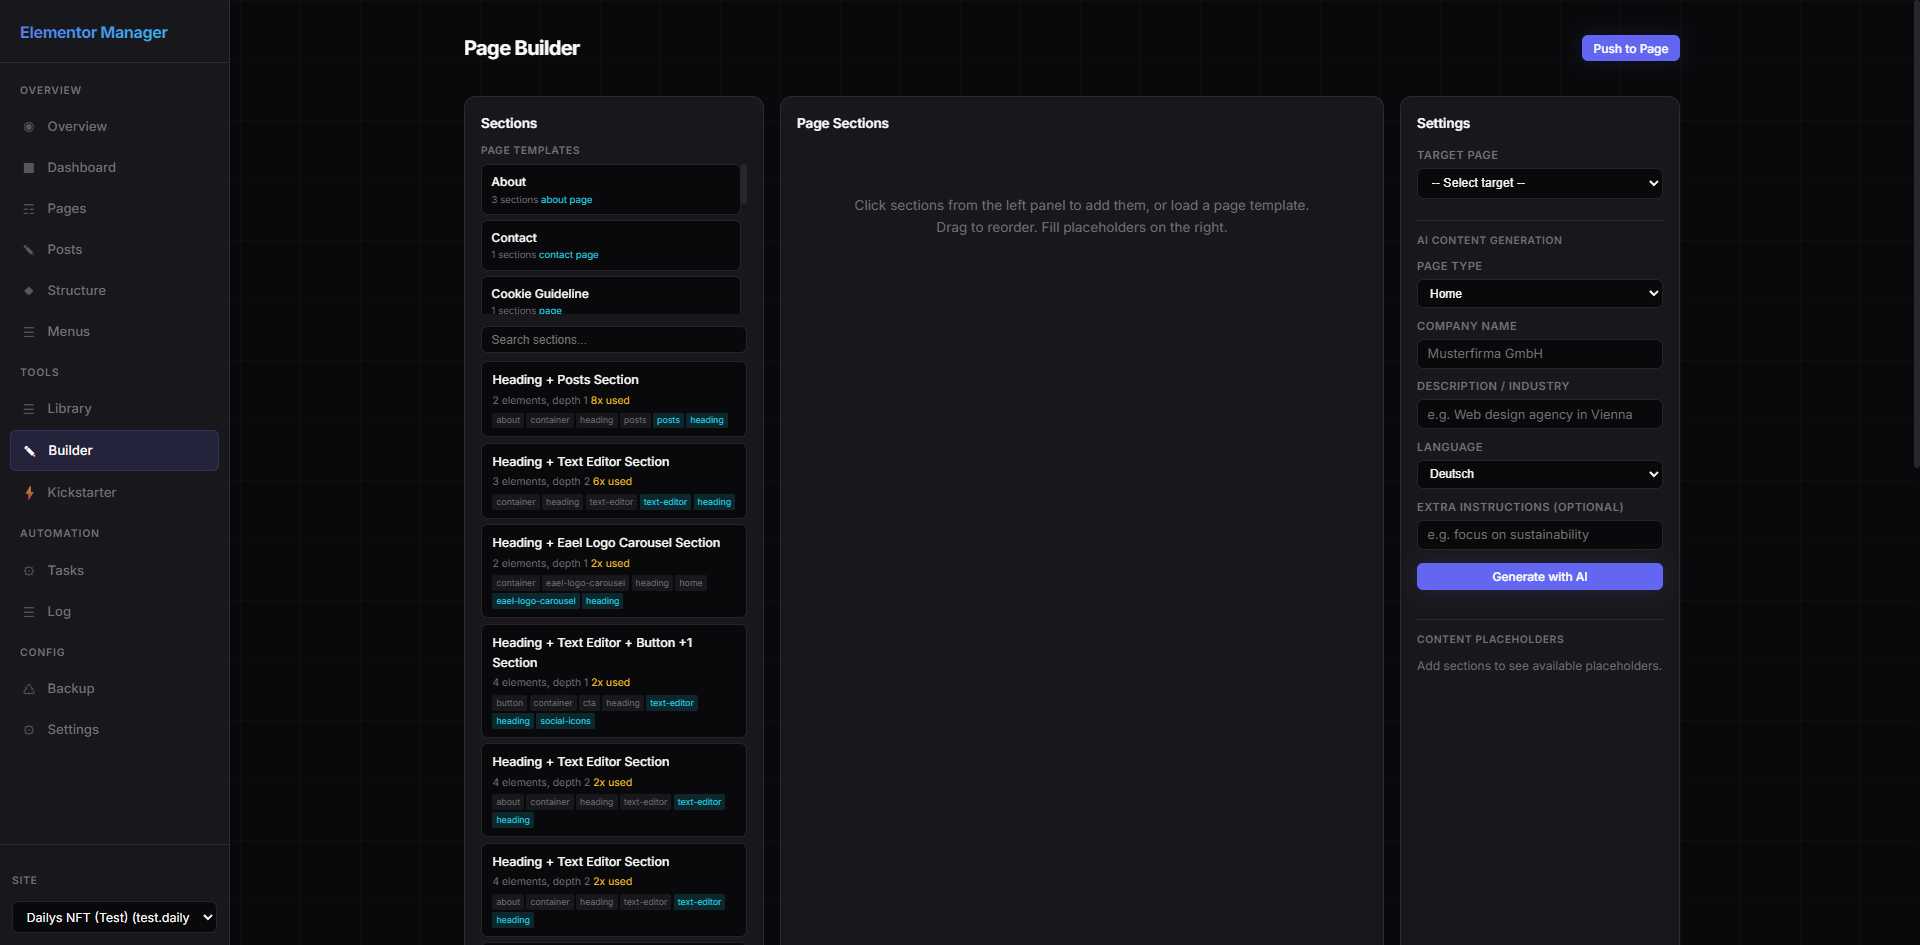Click Generate with AI button
Screen dimensions: 1920x945
coord(1539,577)
